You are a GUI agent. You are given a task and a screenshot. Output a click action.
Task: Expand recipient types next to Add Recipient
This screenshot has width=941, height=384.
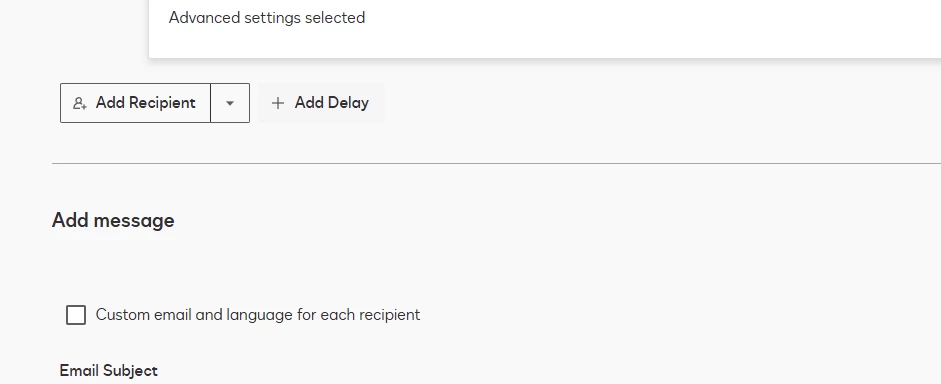click(230, 103)
